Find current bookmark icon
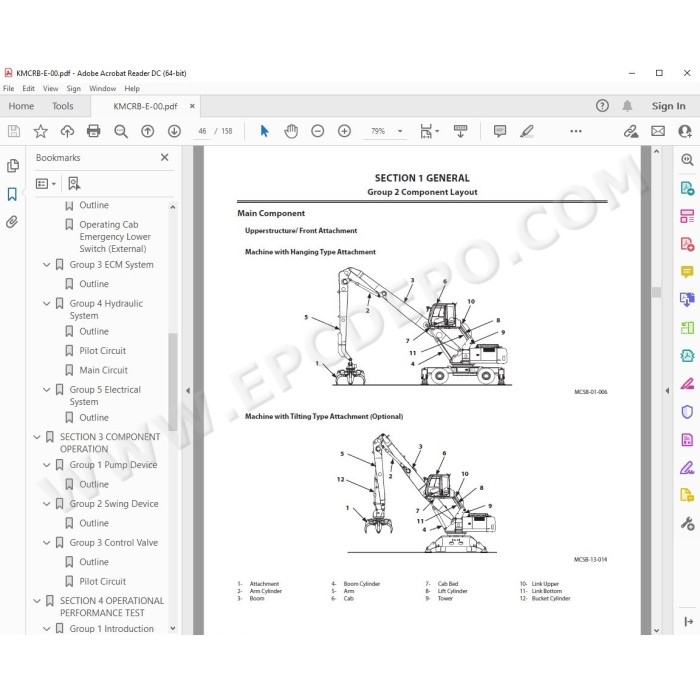The height and width of the screenshot is (700, 700). click(x=74, y=183)
